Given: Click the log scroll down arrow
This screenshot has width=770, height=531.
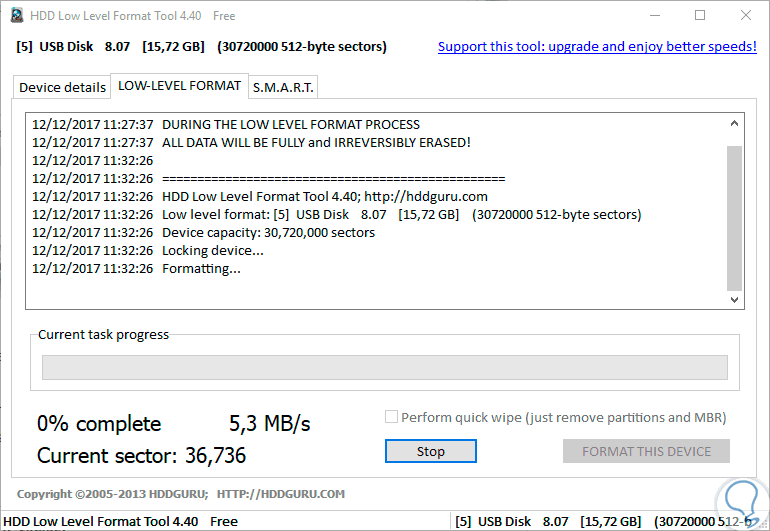Looking at the screenshot, I should tap(735, 299).
